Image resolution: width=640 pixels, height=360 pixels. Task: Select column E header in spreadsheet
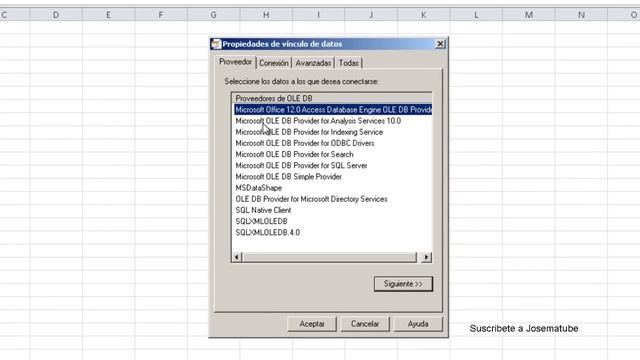point(108,15)
